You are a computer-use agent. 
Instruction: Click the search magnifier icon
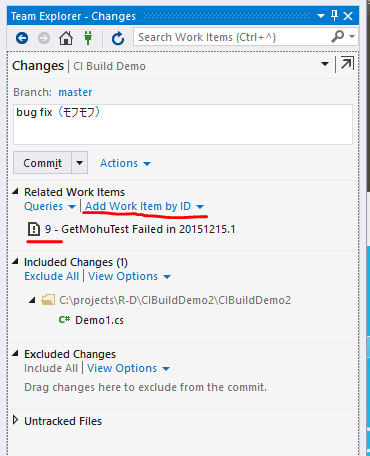click(x=338, y=36)
